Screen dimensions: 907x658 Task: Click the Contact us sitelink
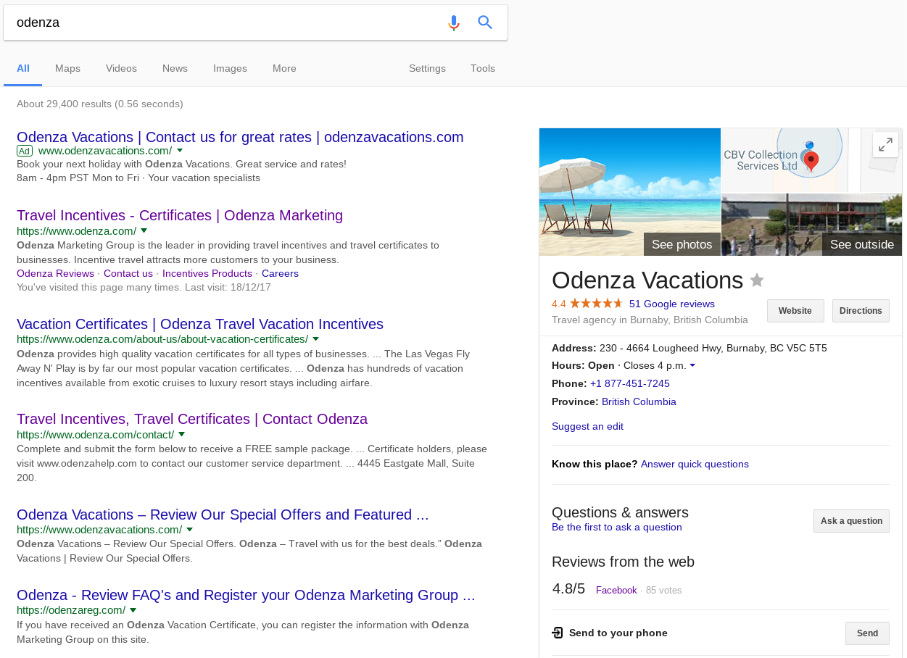[x=128, y=273]
